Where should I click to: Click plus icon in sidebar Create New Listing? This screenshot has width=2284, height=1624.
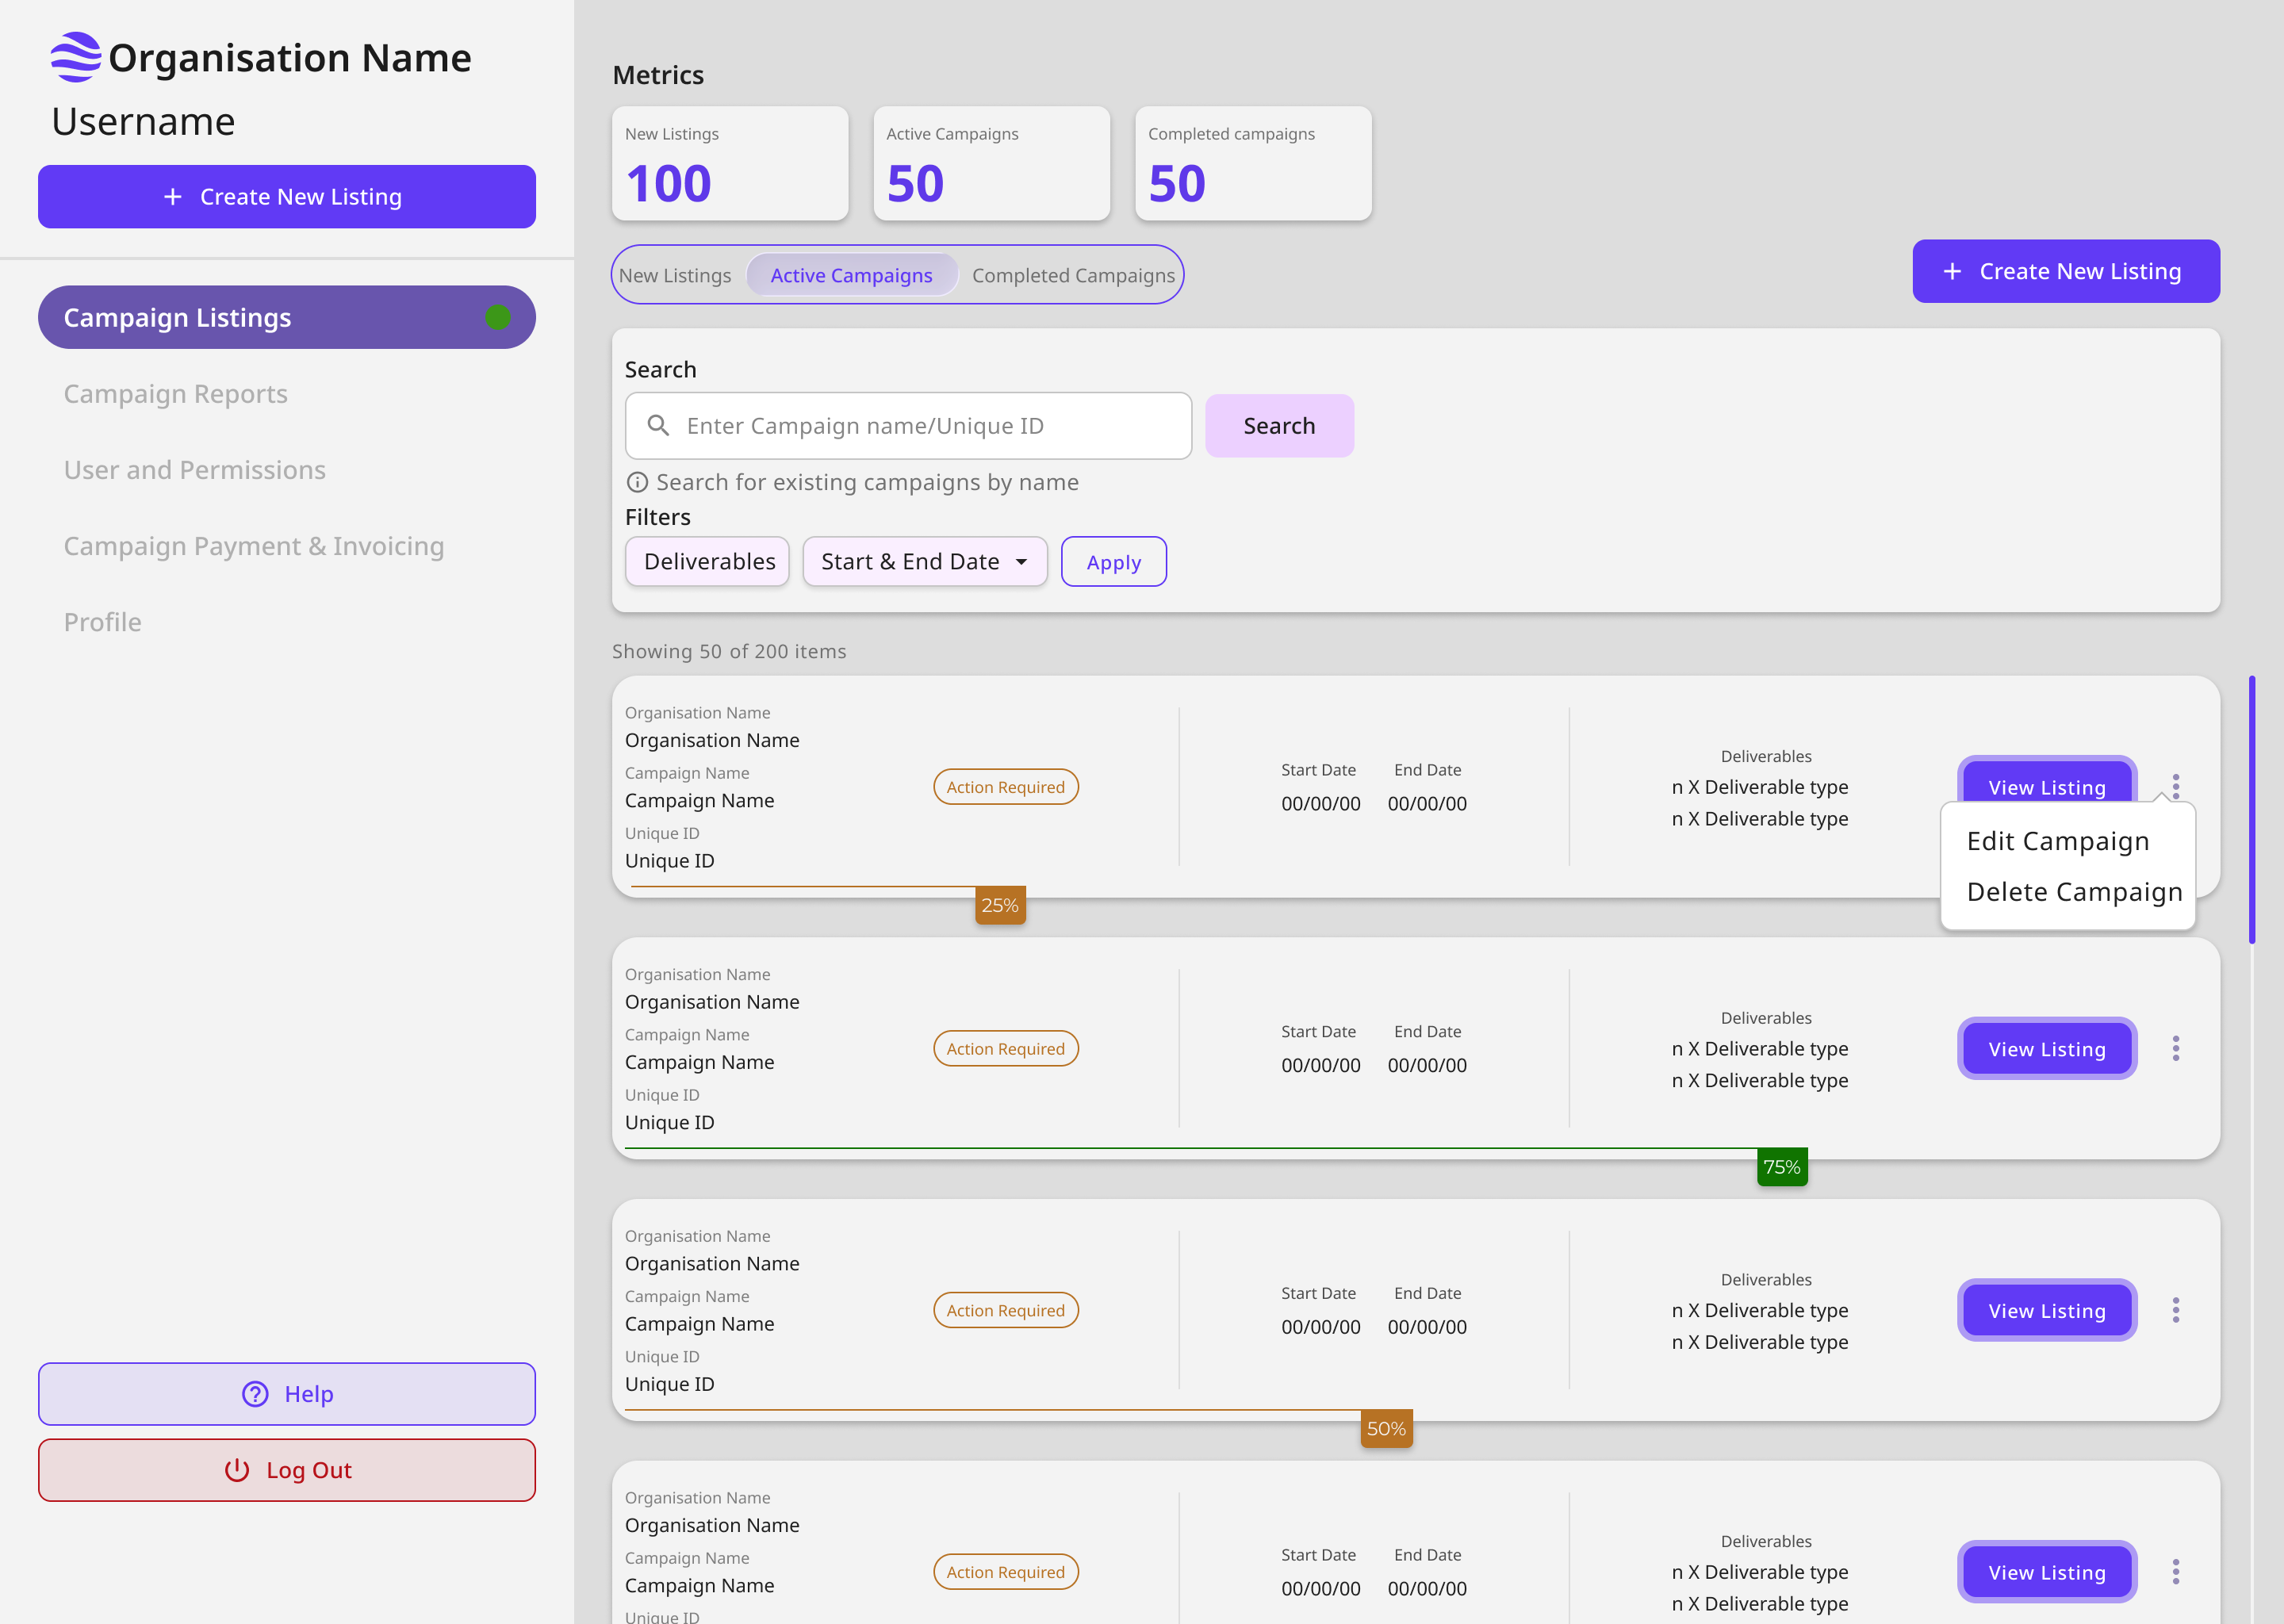tap(173, 197)
